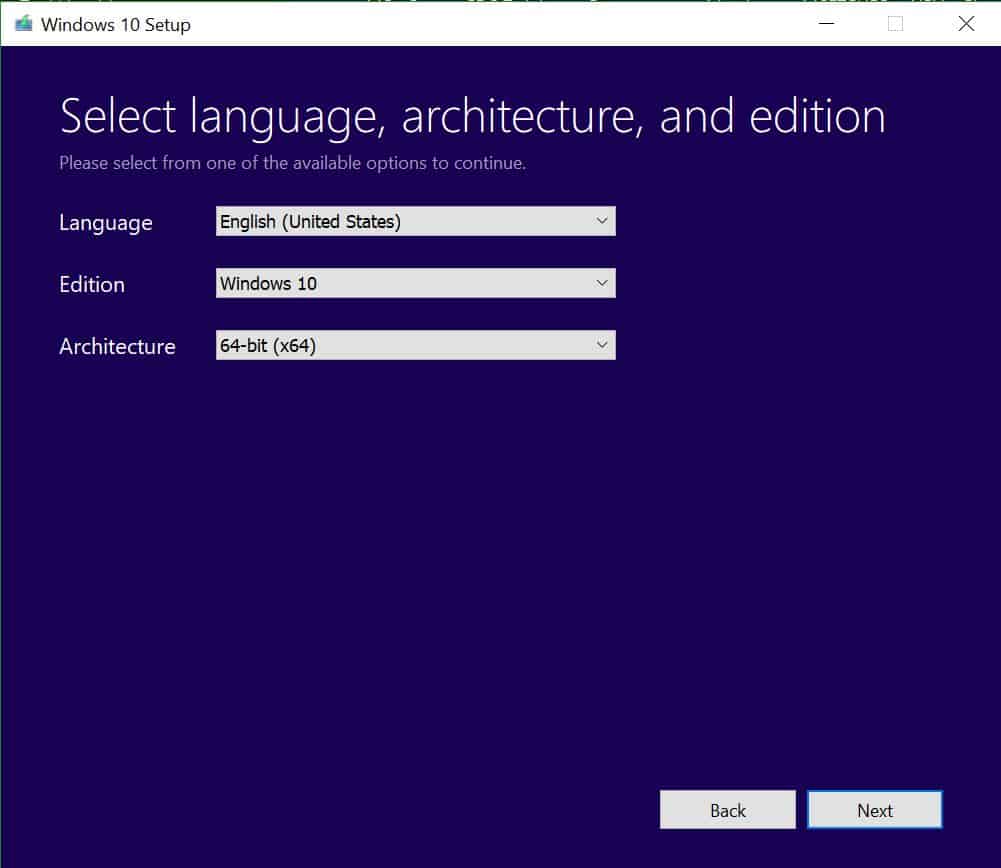Click the Language dropdown chevron arrow

tap(602, 221)
